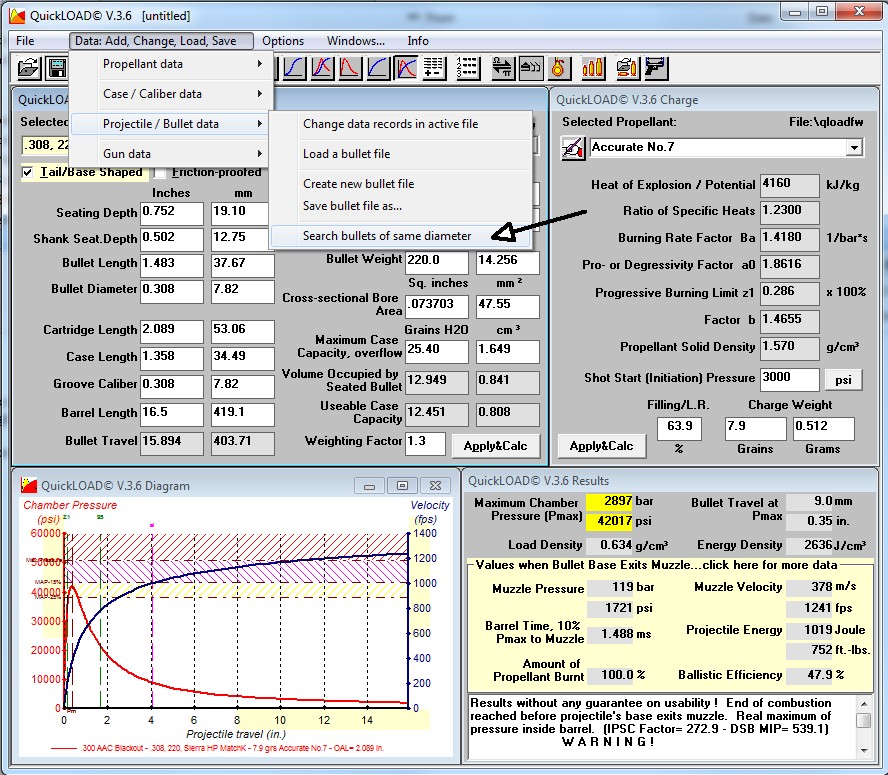
Task: Expand the Propellant data submenu
Action: tap(172, 64)
